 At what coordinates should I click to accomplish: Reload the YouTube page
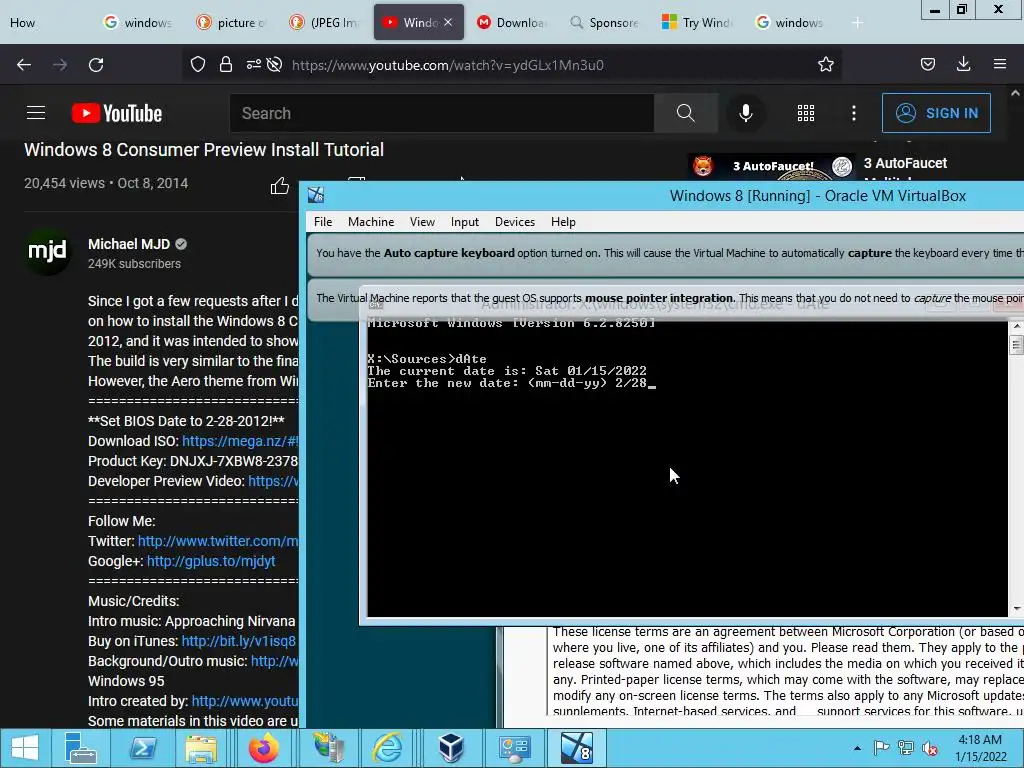coord(96,65)
